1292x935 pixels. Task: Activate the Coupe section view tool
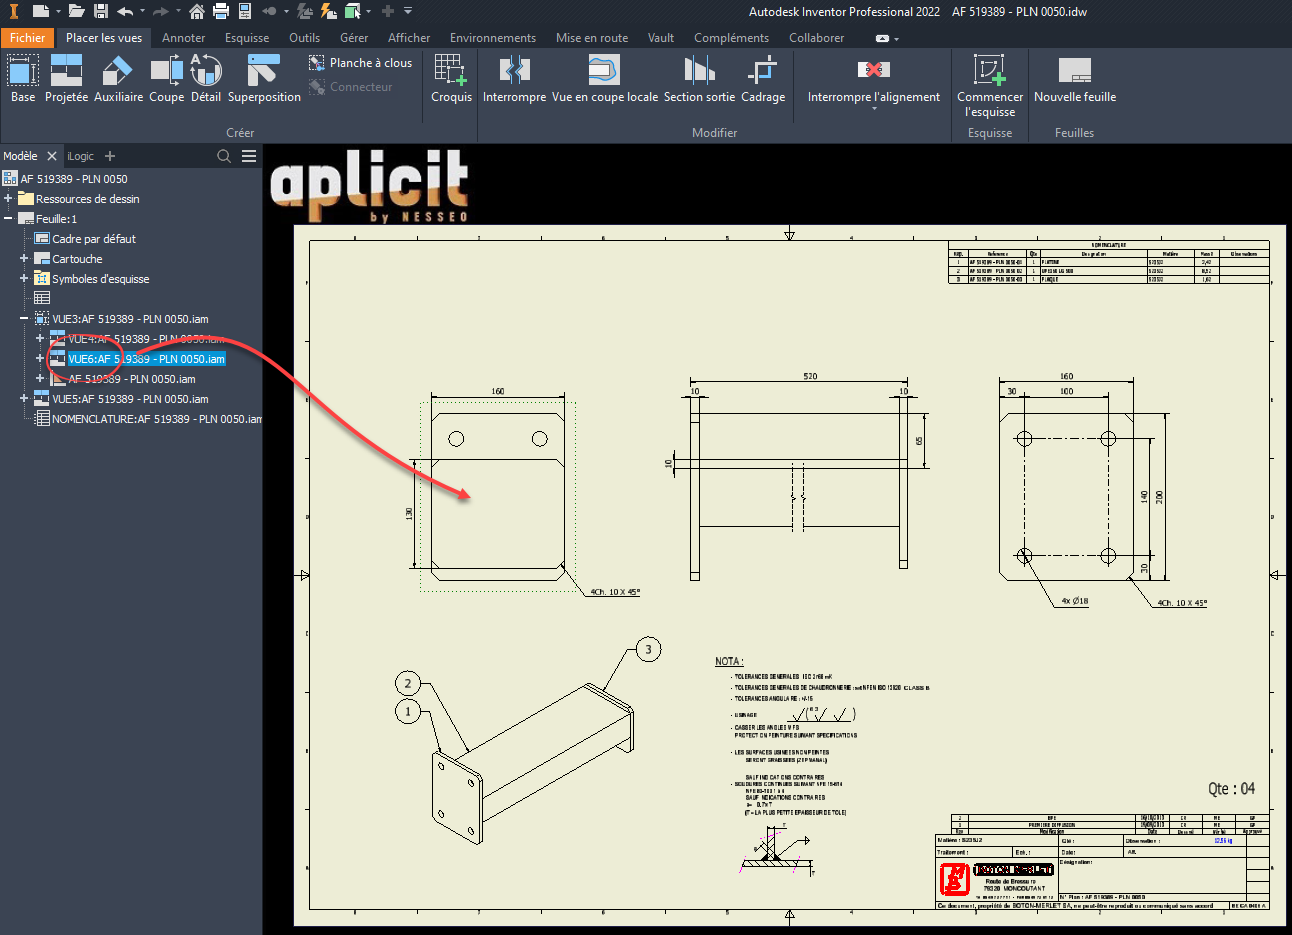[166, 78]
